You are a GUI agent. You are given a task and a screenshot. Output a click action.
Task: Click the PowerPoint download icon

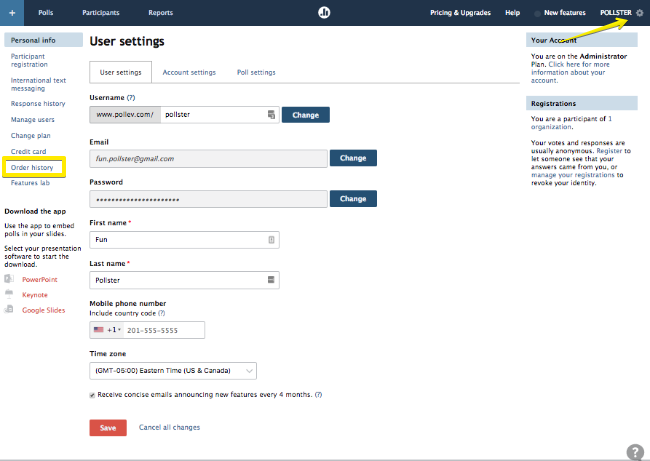click(9, 279)
